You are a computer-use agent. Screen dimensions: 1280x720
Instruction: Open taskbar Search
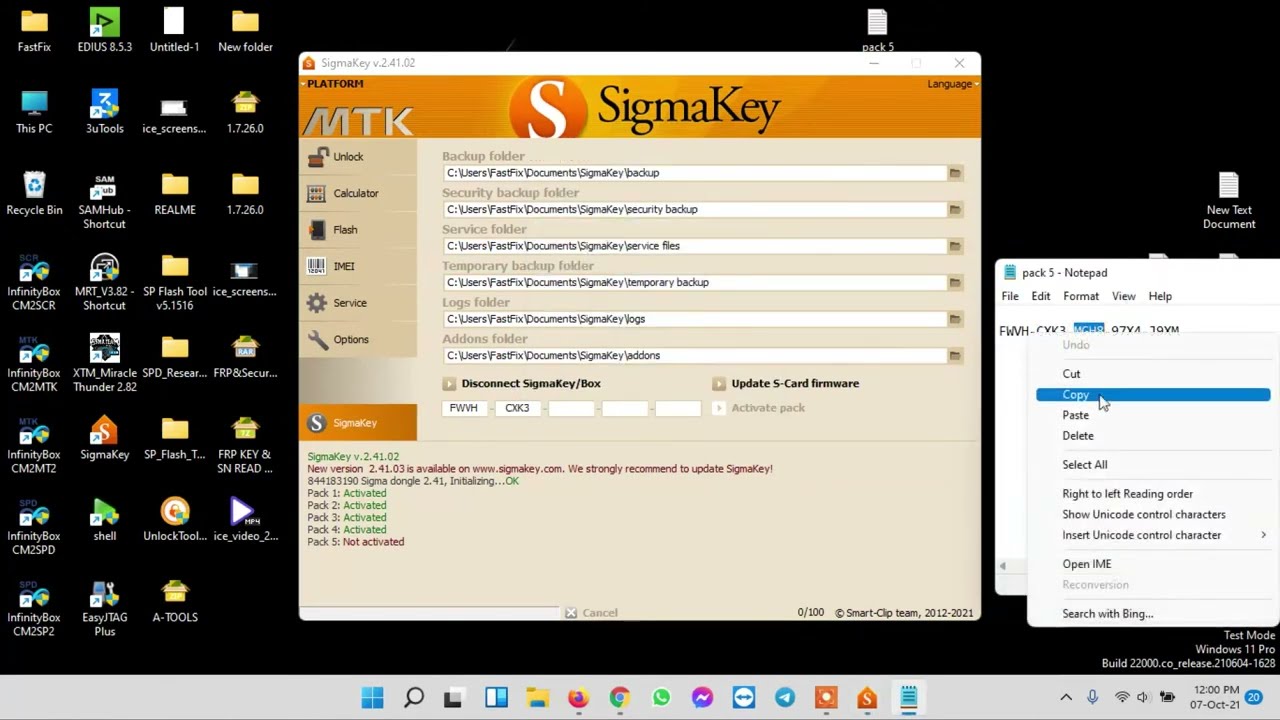coord(414,698)
